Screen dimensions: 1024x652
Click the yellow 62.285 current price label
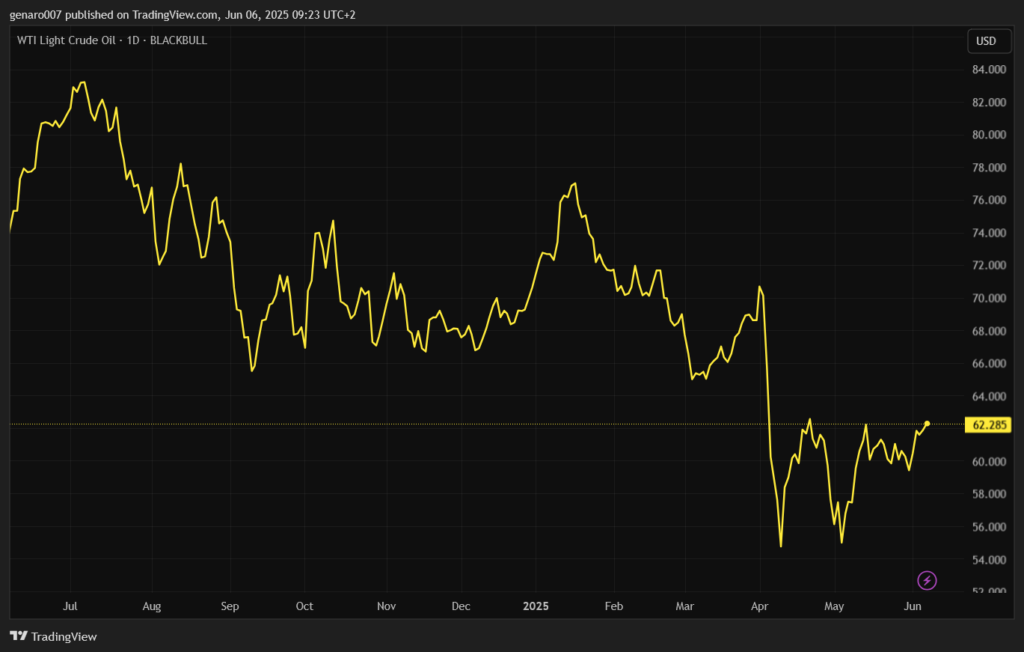pyautogui.click(x=988, y=425)
